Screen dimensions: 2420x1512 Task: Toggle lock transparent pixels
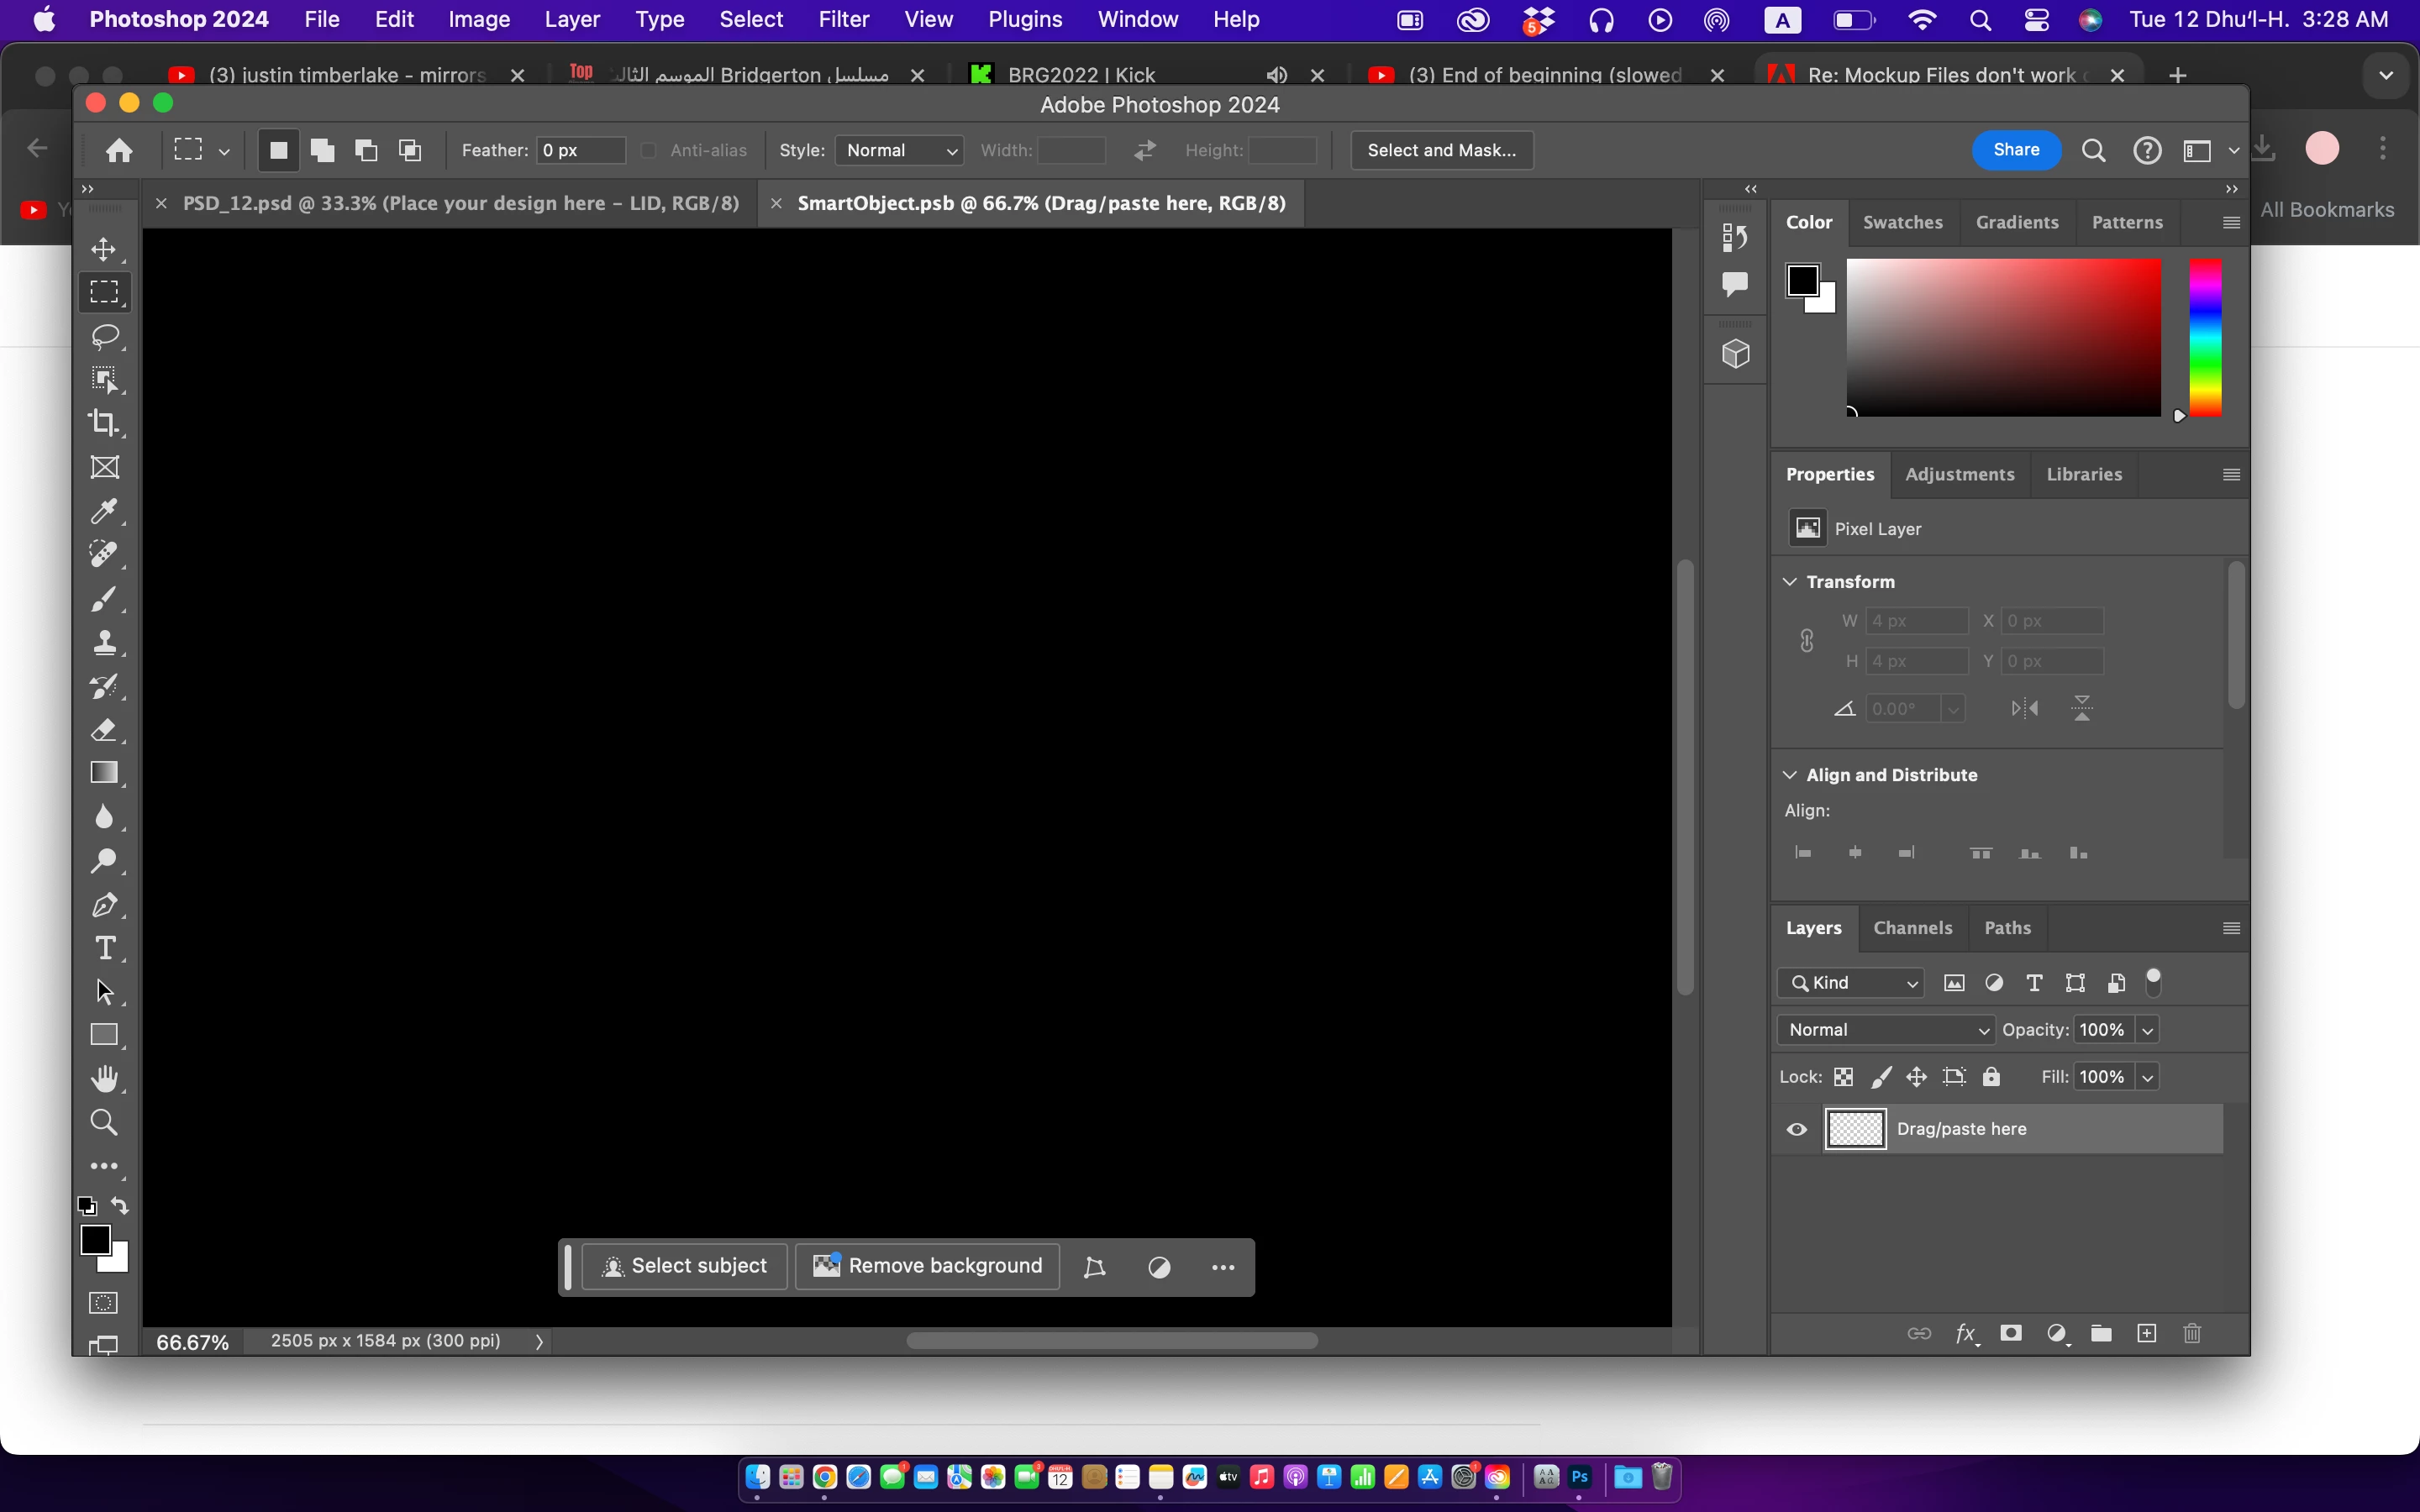pyautogui.click(x=1843, y=1077)
